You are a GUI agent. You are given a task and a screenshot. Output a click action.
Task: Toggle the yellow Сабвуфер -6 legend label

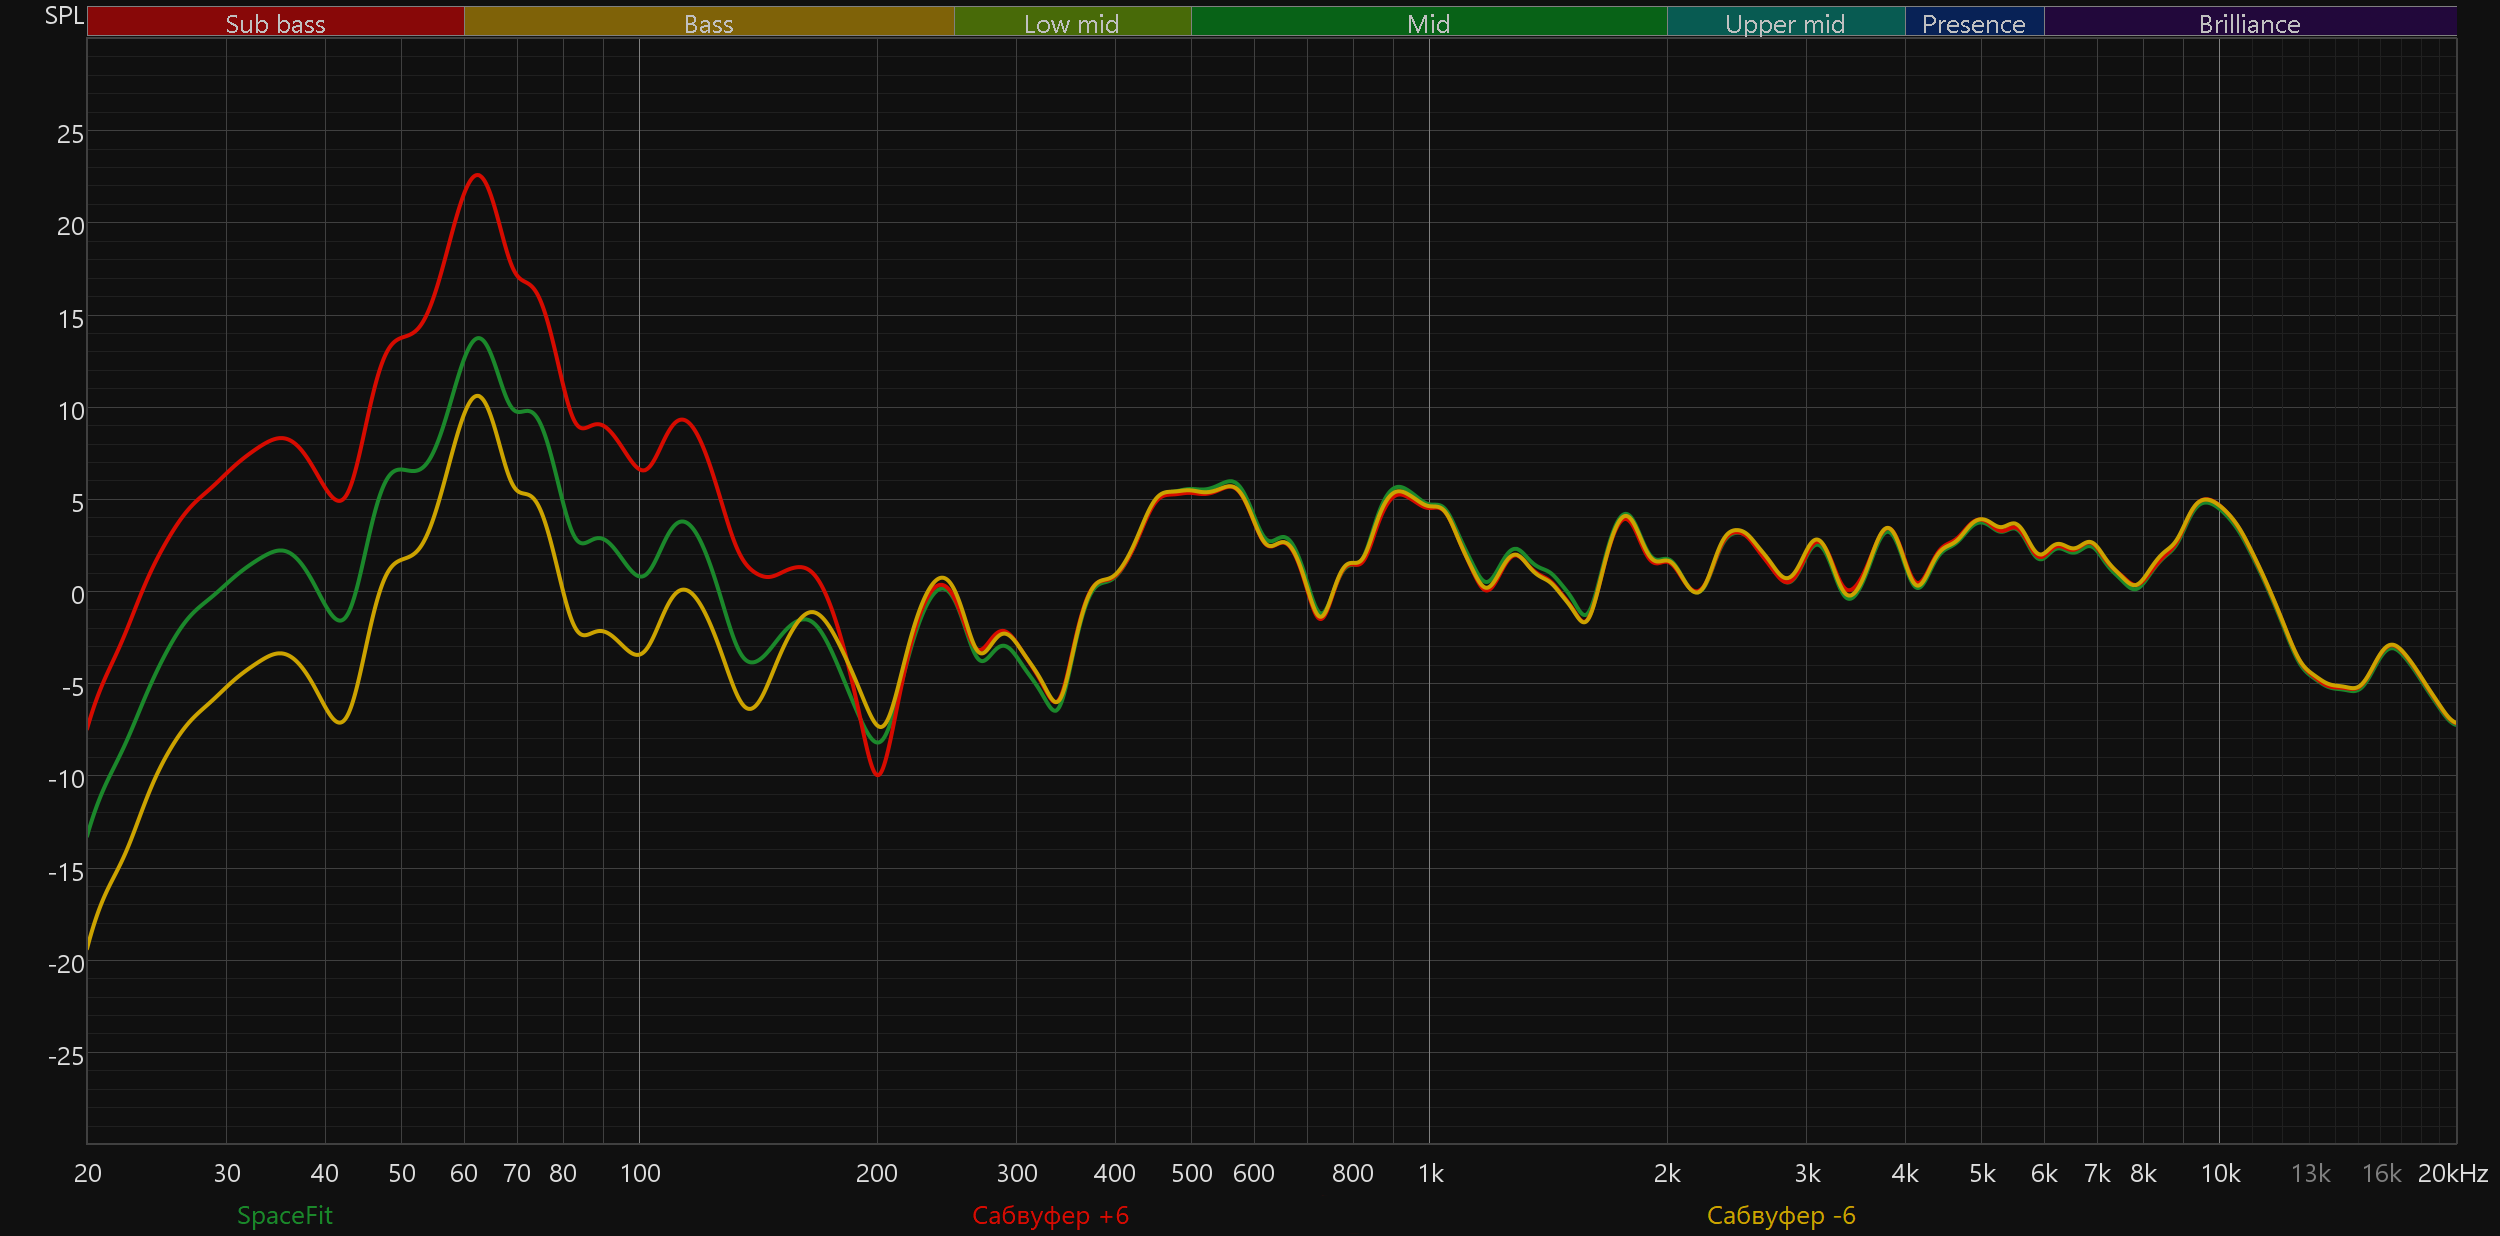[x=1781, y=1215]
